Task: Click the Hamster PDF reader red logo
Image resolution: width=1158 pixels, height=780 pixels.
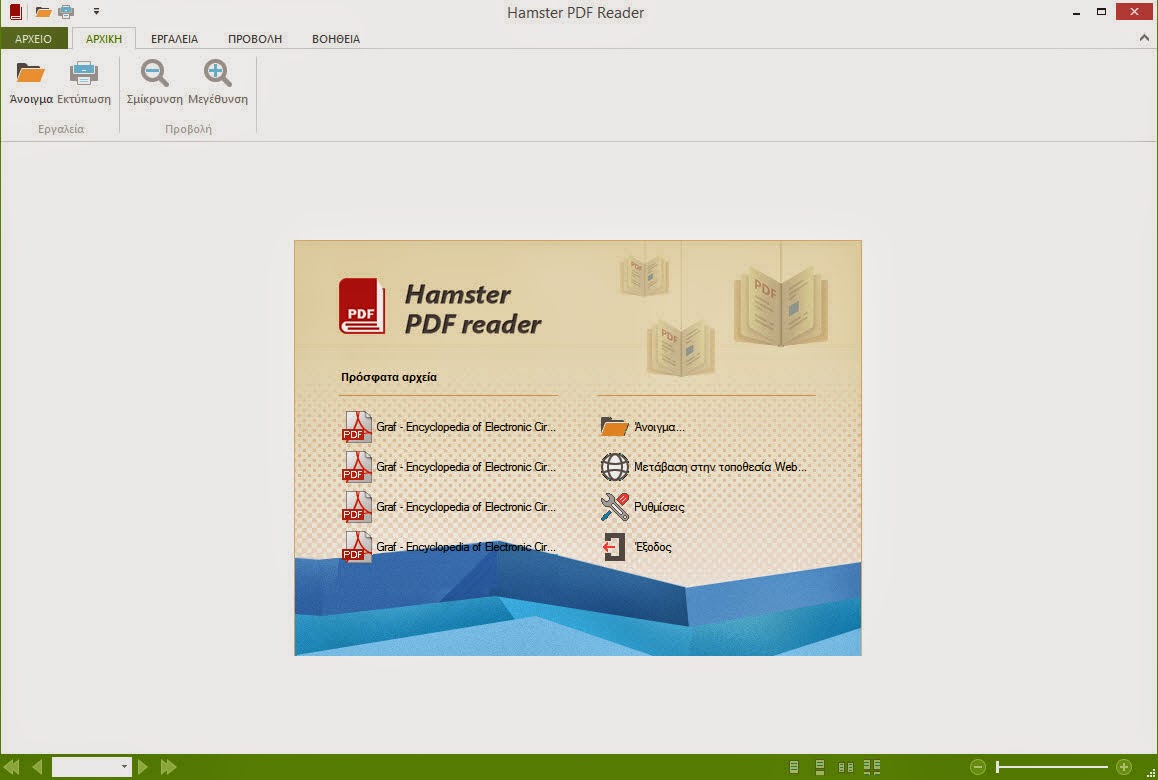Action: tap(362, 306)
